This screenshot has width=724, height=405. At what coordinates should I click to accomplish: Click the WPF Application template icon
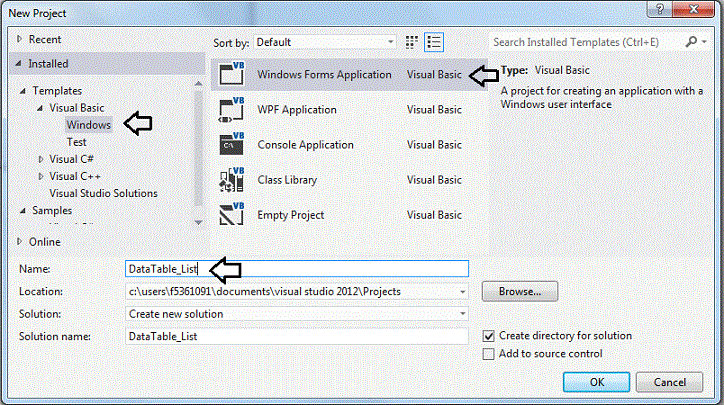point(231,109)
